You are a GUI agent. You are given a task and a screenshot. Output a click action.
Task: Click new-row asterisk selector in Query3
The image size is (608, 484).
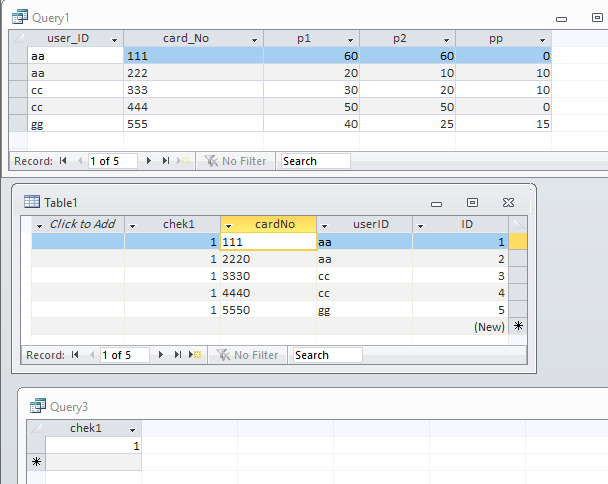(x=36, y=462)
